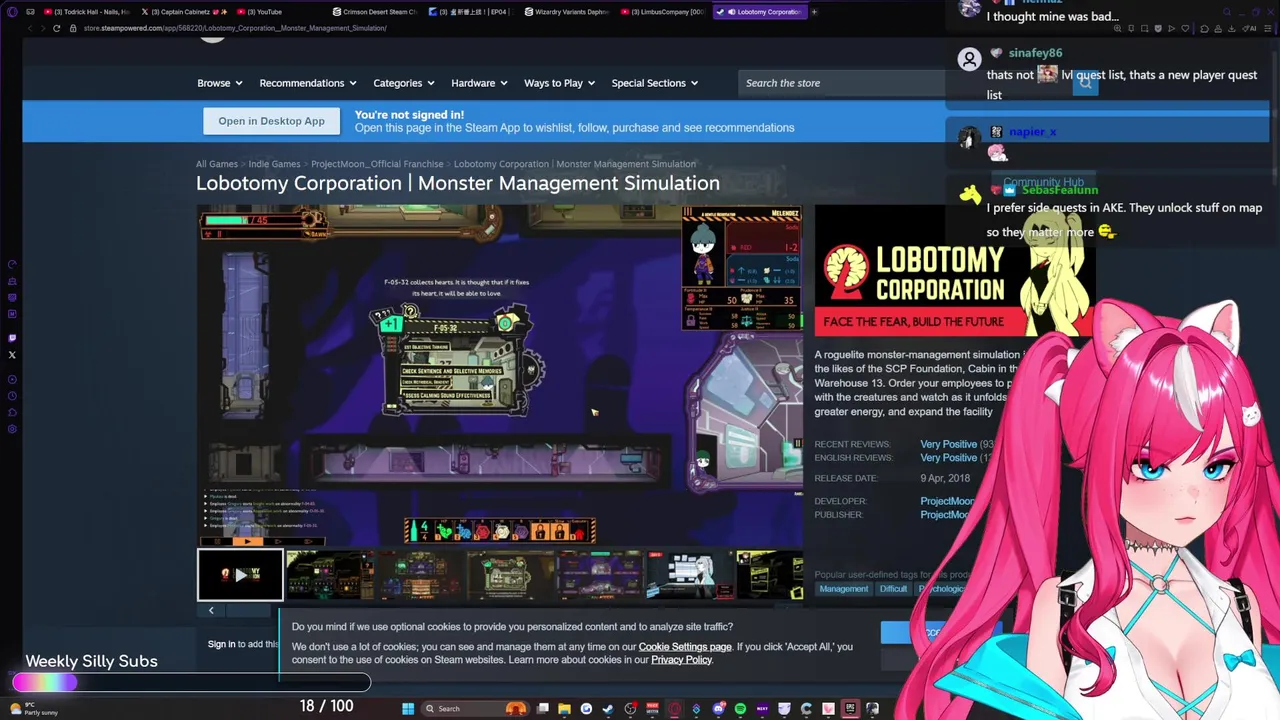Switch to the Todrick Hall browser tab
The height and width of the screenshot is (720, 1280).
(x=87, y=12)
